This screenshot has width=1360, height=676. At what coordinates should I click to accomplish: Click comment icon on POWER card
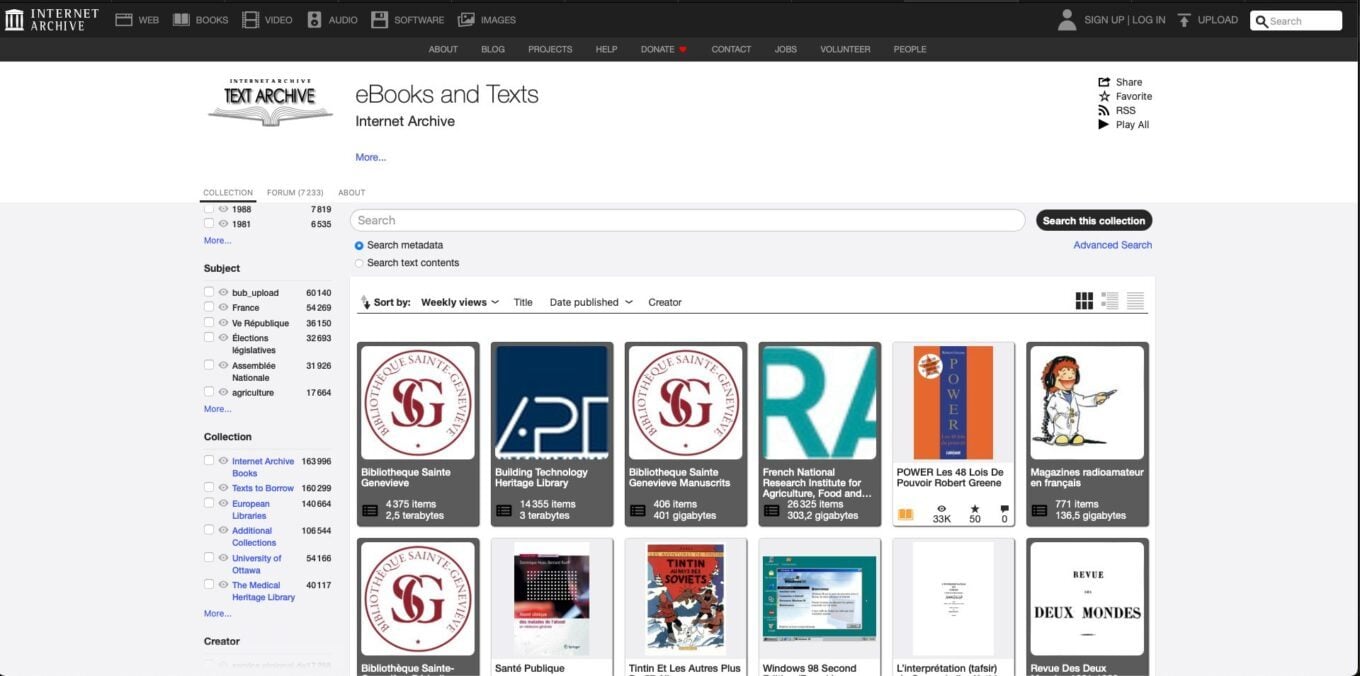pyautogui.click(x=1004, y=508)
